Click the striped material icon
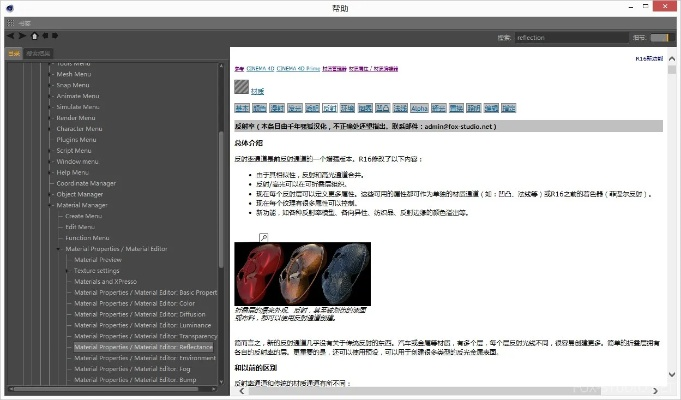Screen dimensions: 681x400 coord(241,89)
